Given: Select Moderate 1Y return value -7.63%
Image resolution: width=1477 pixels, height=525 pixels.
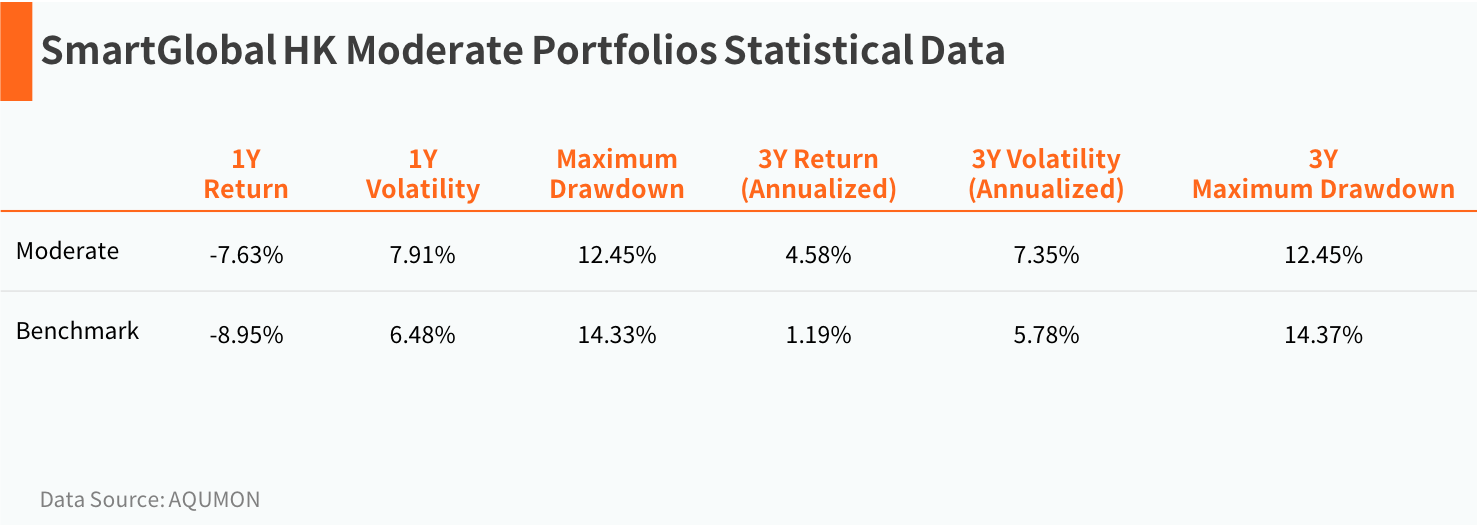Looking at the screenshot, I should 246,255.
